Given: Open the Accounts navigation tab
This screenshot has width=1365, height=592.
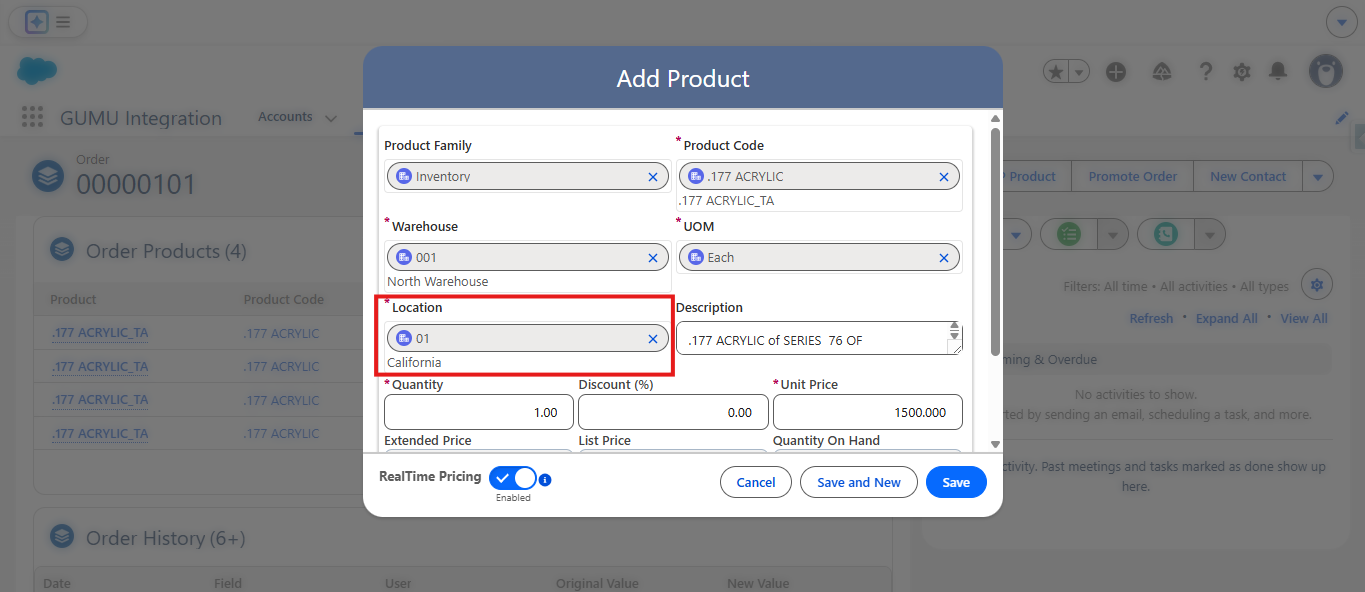Looking at the screenshot, I should (285, 117).
